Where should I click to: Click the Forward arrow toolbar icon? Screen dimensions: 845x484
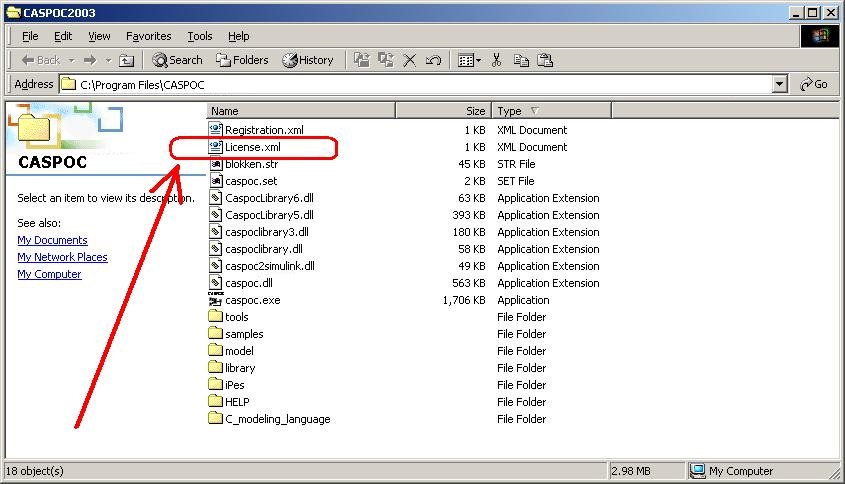[x=90, y=60]
